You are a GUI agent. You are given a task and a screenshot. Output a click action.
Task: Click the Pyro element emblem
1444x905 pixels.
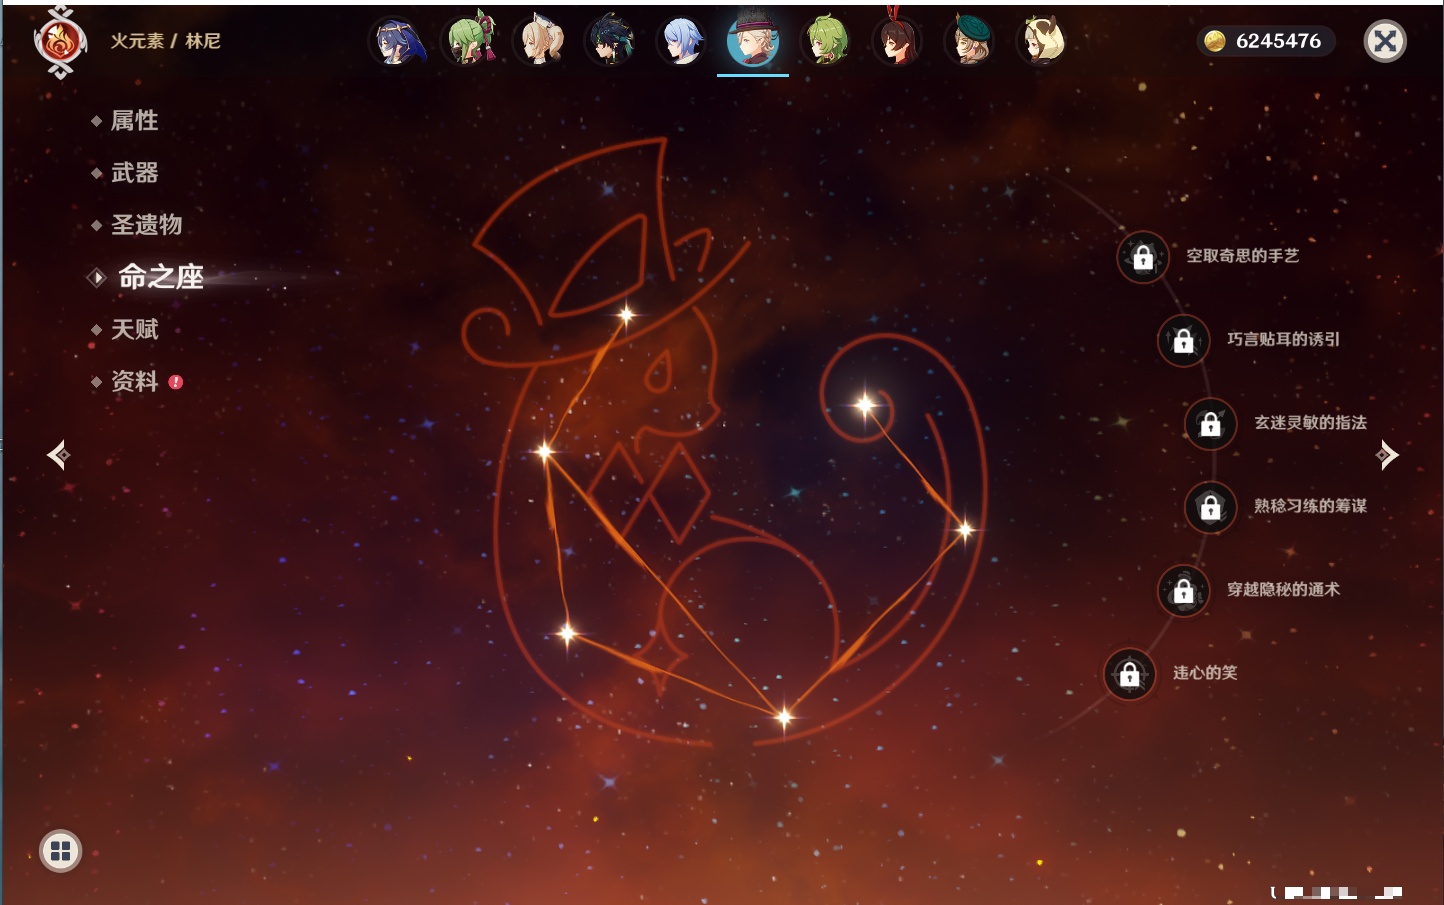click(x=60, y=42)
